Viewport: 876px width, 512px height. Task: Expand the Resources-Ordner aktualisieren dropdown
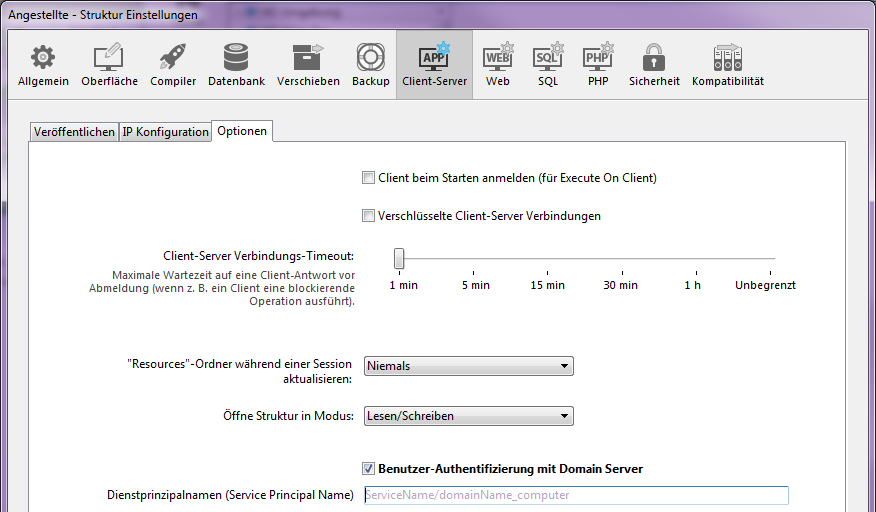[x=469, y=366]
